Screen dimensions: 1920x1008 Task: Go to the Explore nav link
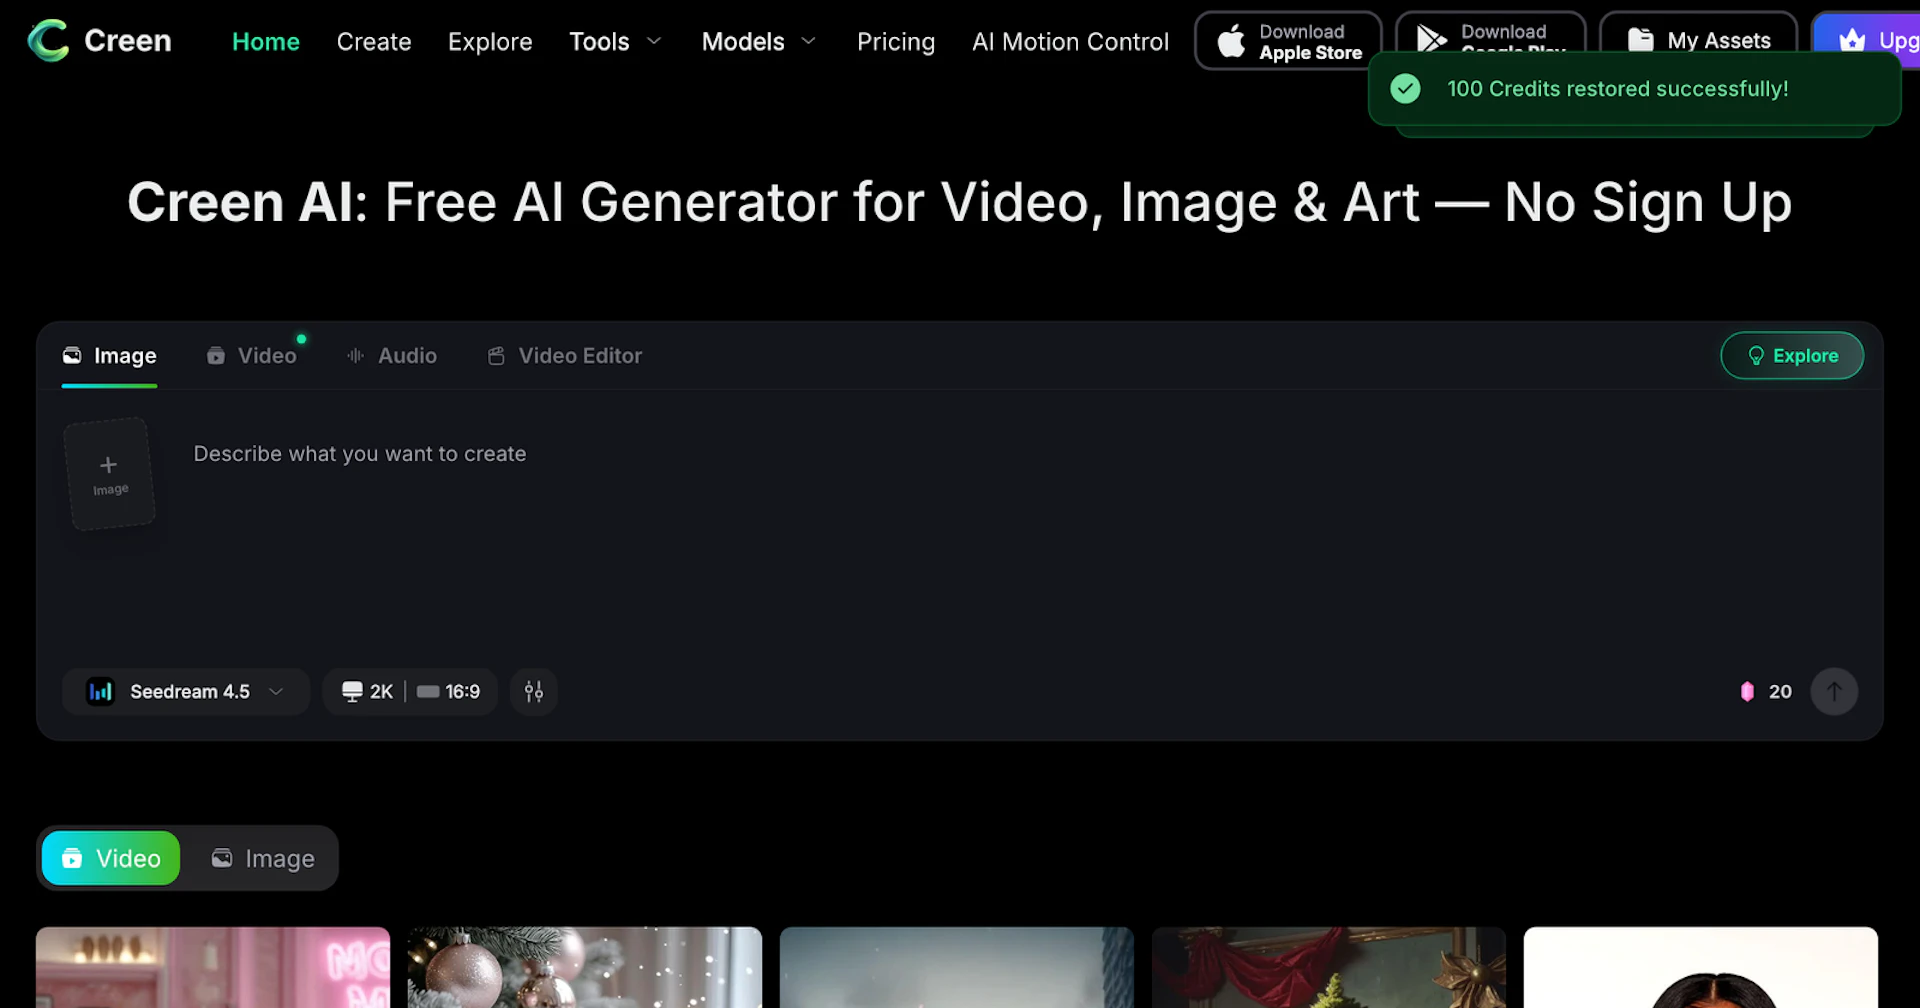click(490, 42)
